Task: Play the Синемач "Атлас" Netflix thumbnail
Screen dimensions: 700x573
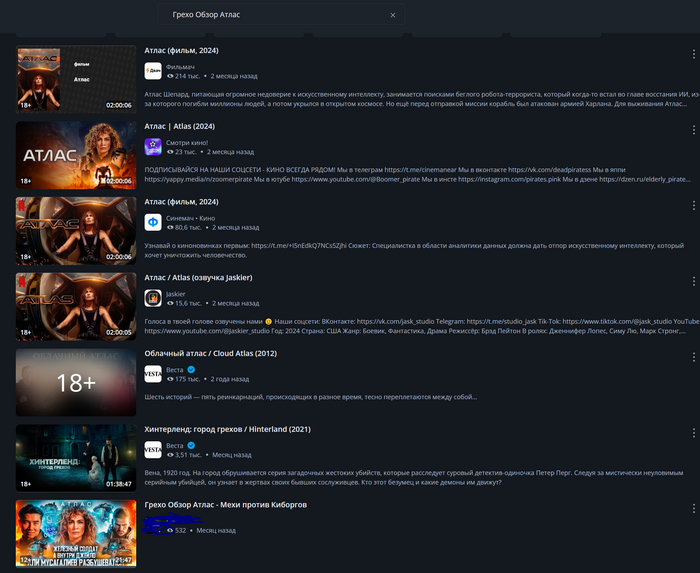Action: coord(76,231)
